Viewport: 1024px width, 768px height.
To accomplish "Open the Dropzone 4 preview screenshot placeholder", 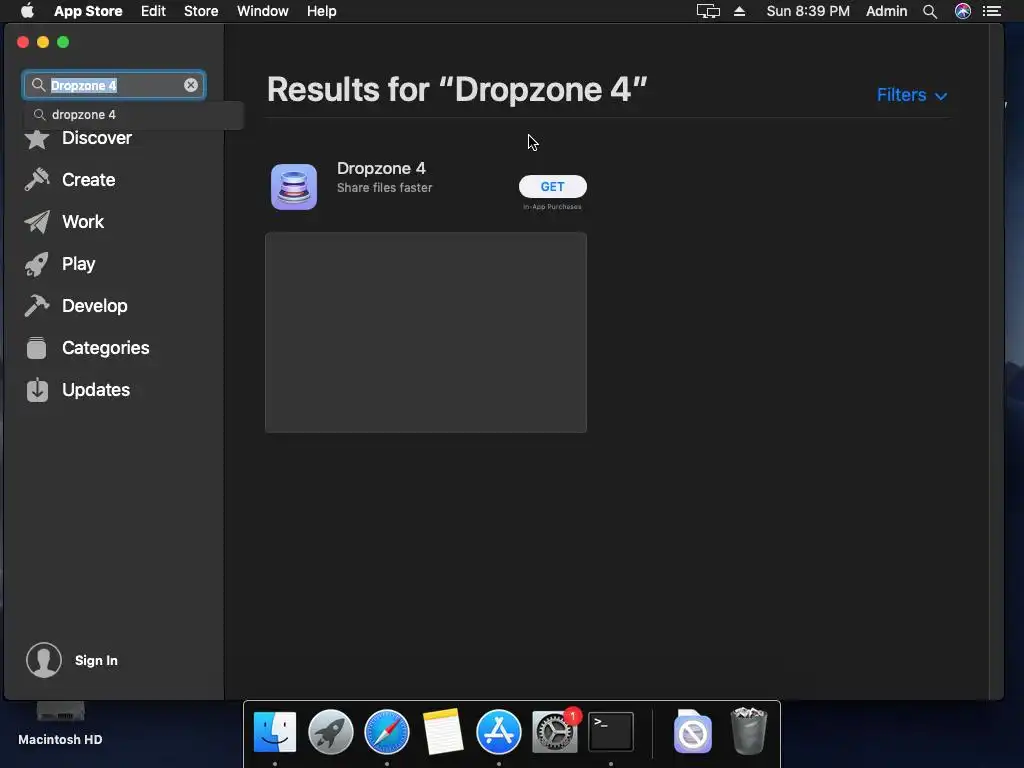I will point(426,332).
